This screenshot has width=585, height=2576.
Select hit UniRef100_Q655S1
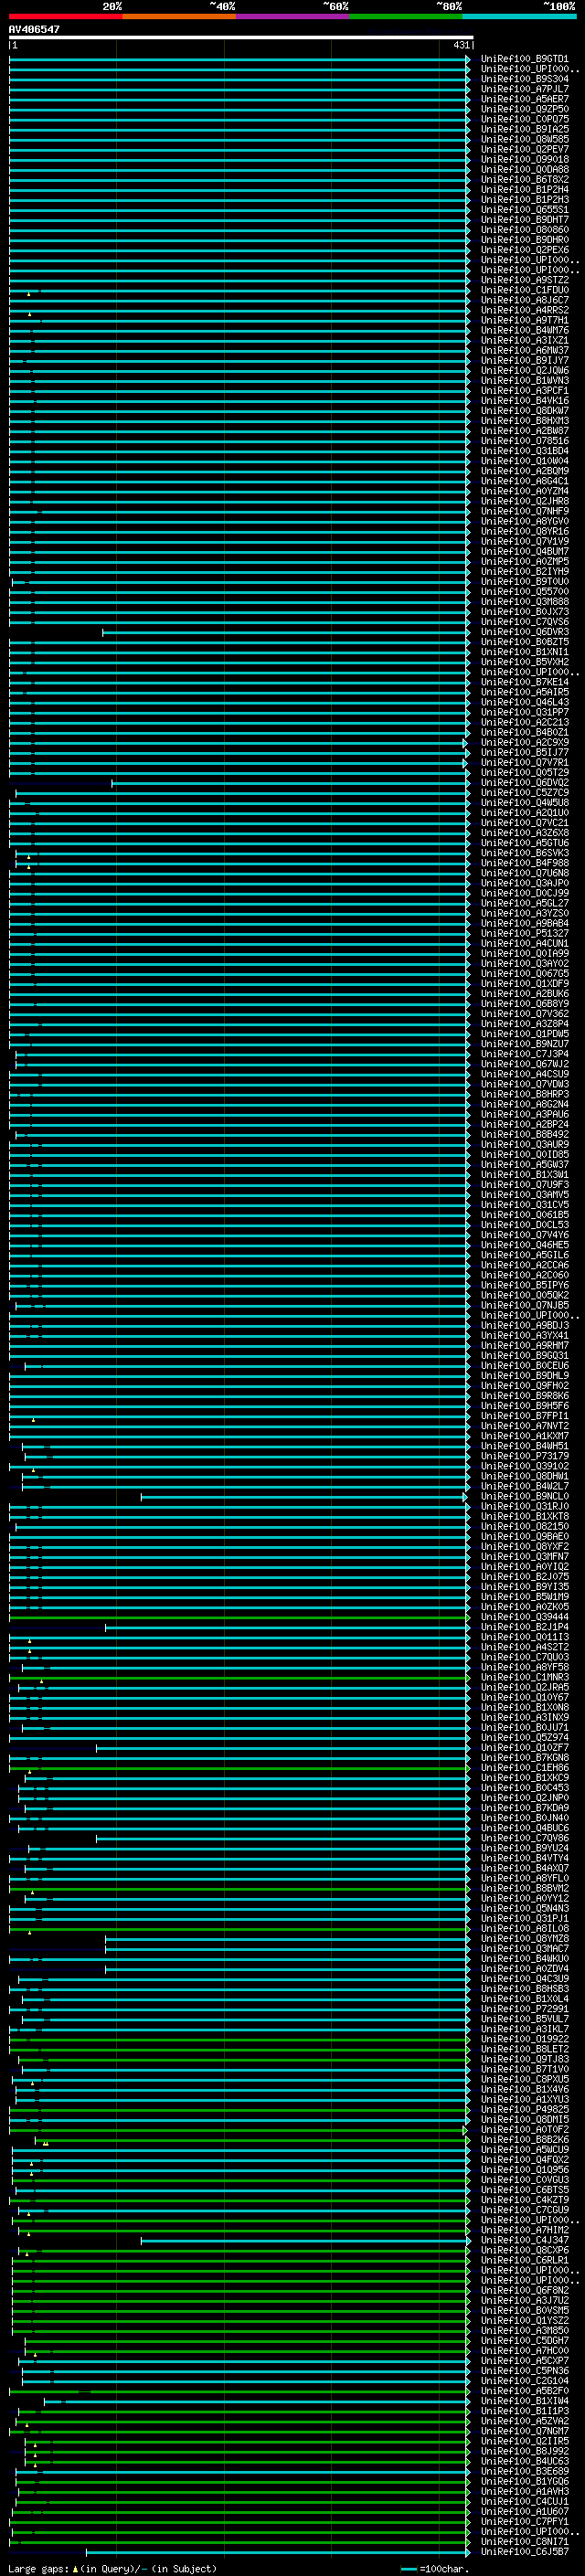click(x=525, y=210)
